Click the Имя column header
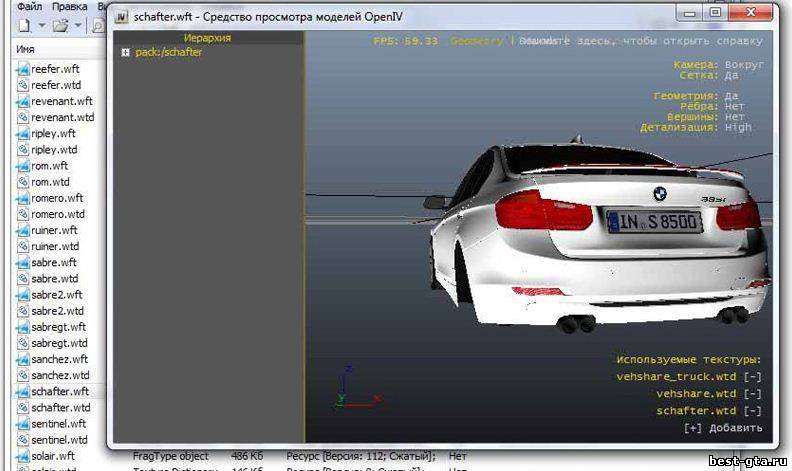This screenshot has width=792, height=471. click(25, 49)
